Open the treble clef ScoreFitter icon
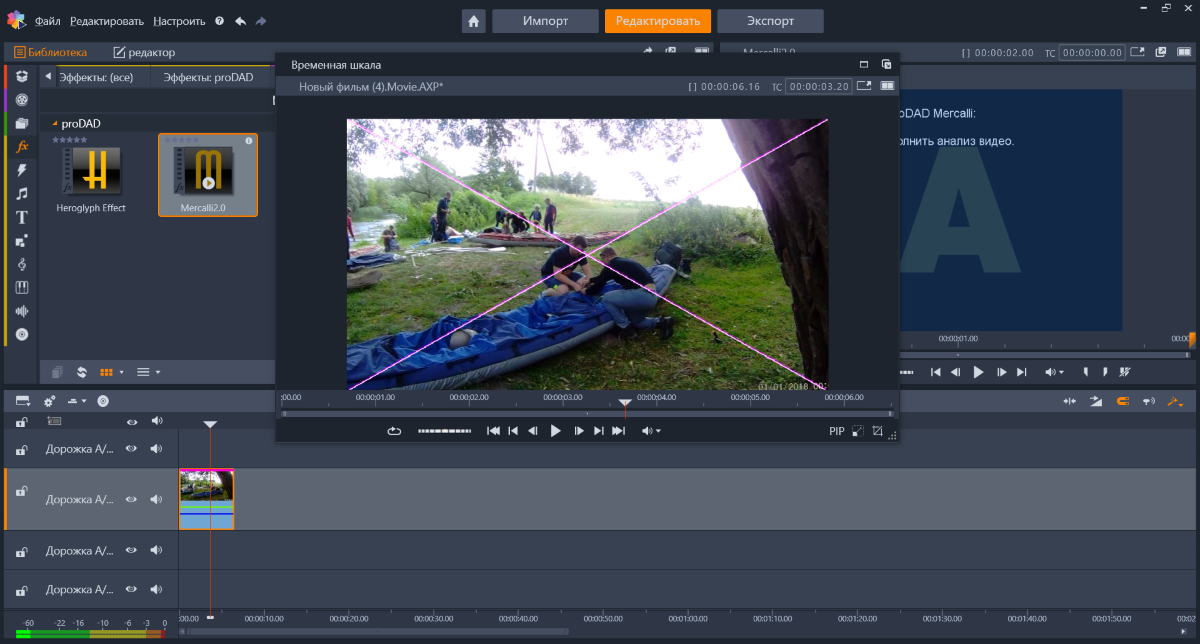This screenshot has width=1200, height=644. tap(21, 264)
